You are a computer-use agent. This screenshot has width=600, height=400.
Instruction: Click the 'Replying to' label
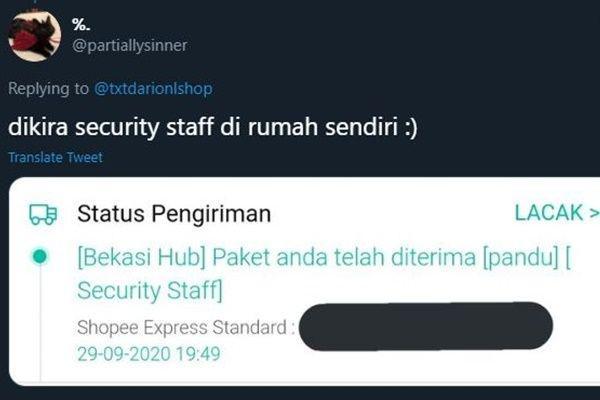48,88
